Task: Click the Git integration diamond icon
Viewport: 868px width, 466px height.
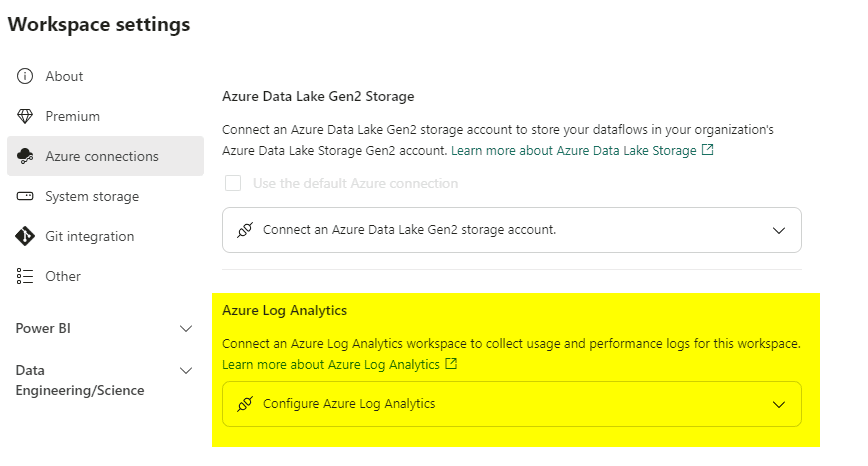Action: 25,236
